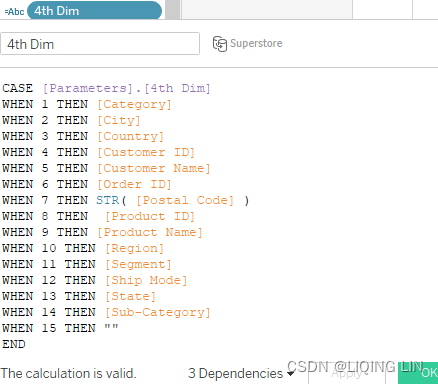This screenshot has width=438, height=384.
Task: Click 'The calculation is valid.' status text
Action: pos(69,373)
